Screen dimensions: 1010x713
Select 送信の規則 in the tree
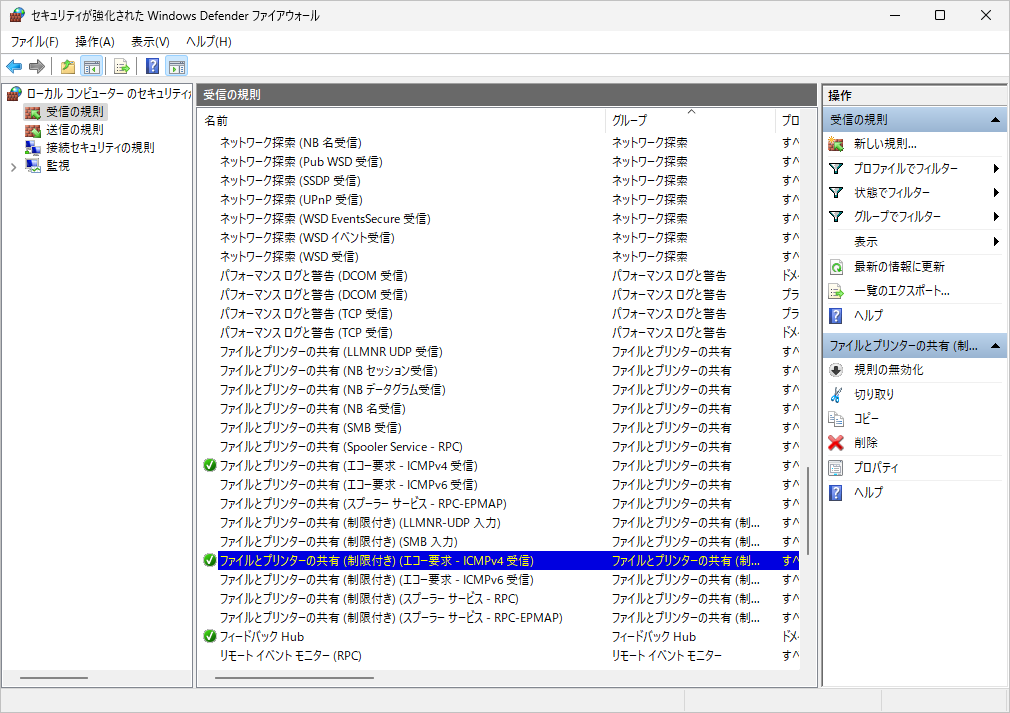pyautogui.click(x=75, y=130)
